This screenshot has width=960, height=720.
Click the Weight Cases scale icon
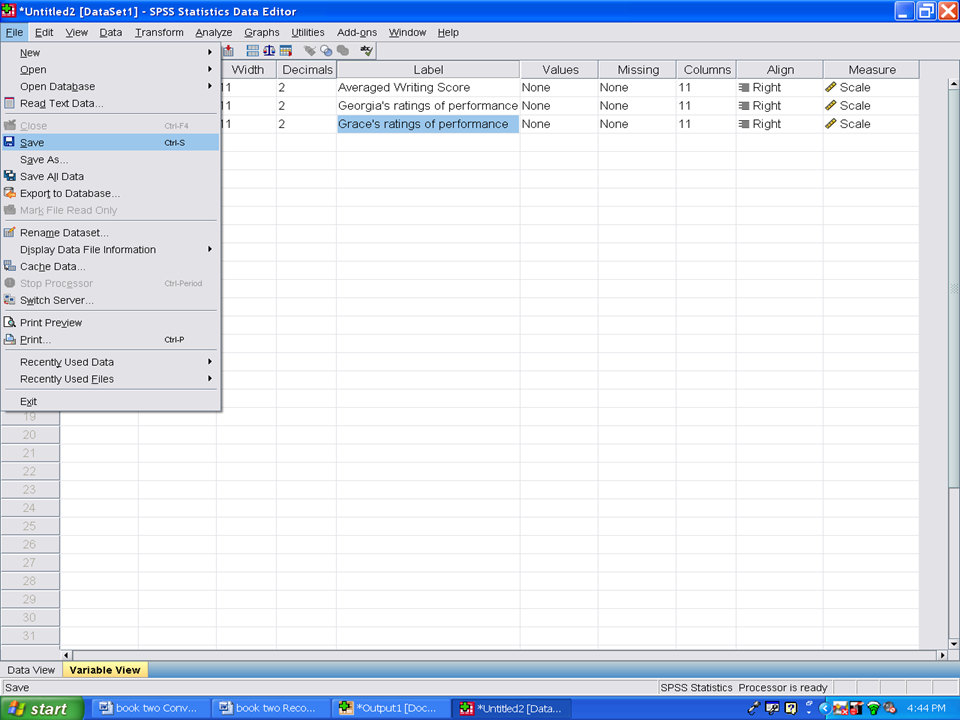(269, 51)
